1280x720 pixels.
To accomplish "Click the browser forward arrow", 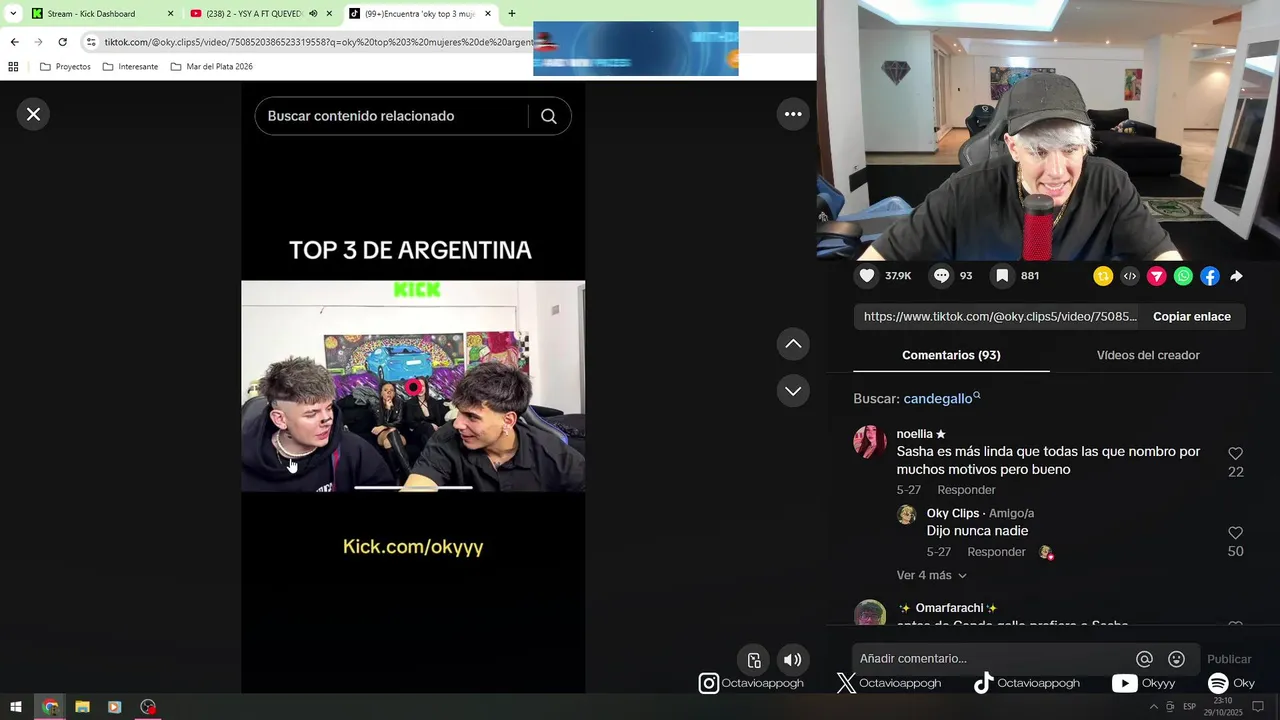I will pos(38,42).
